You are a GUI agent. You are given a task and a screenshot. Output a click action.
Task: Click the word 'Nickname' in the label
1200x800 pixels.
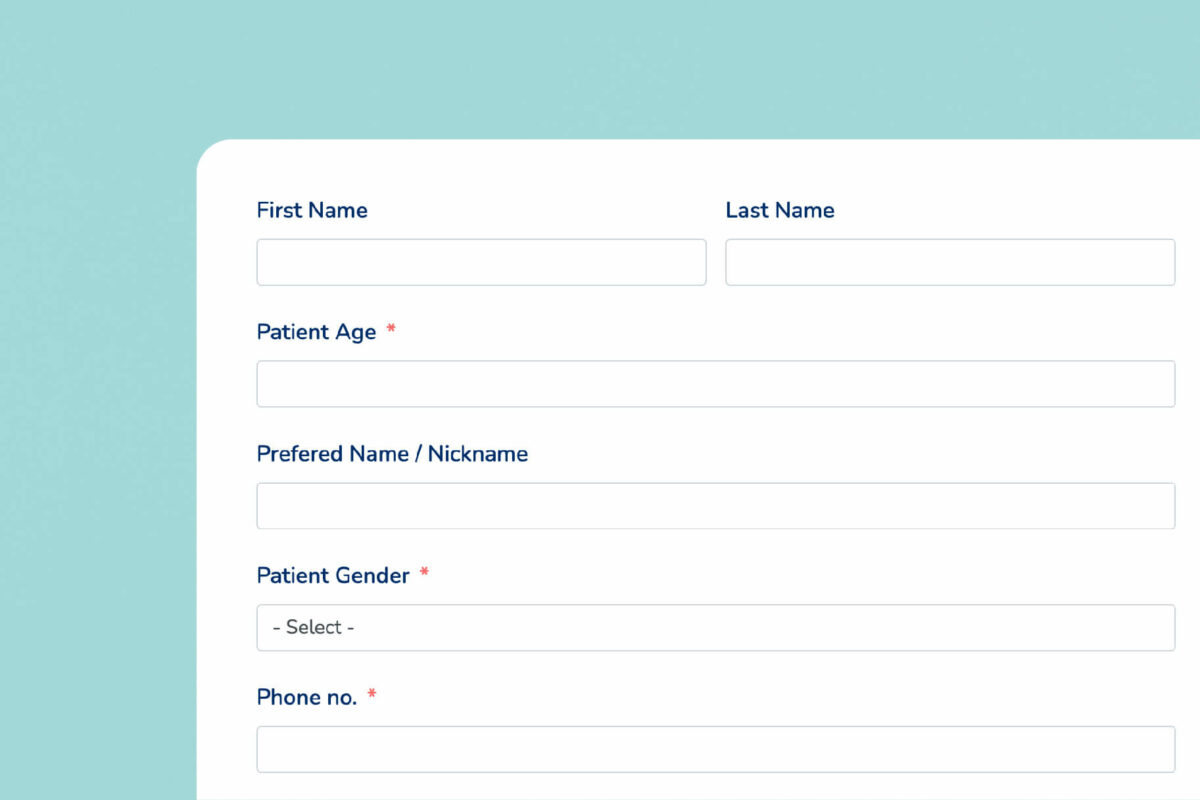(x=478, y=454)
